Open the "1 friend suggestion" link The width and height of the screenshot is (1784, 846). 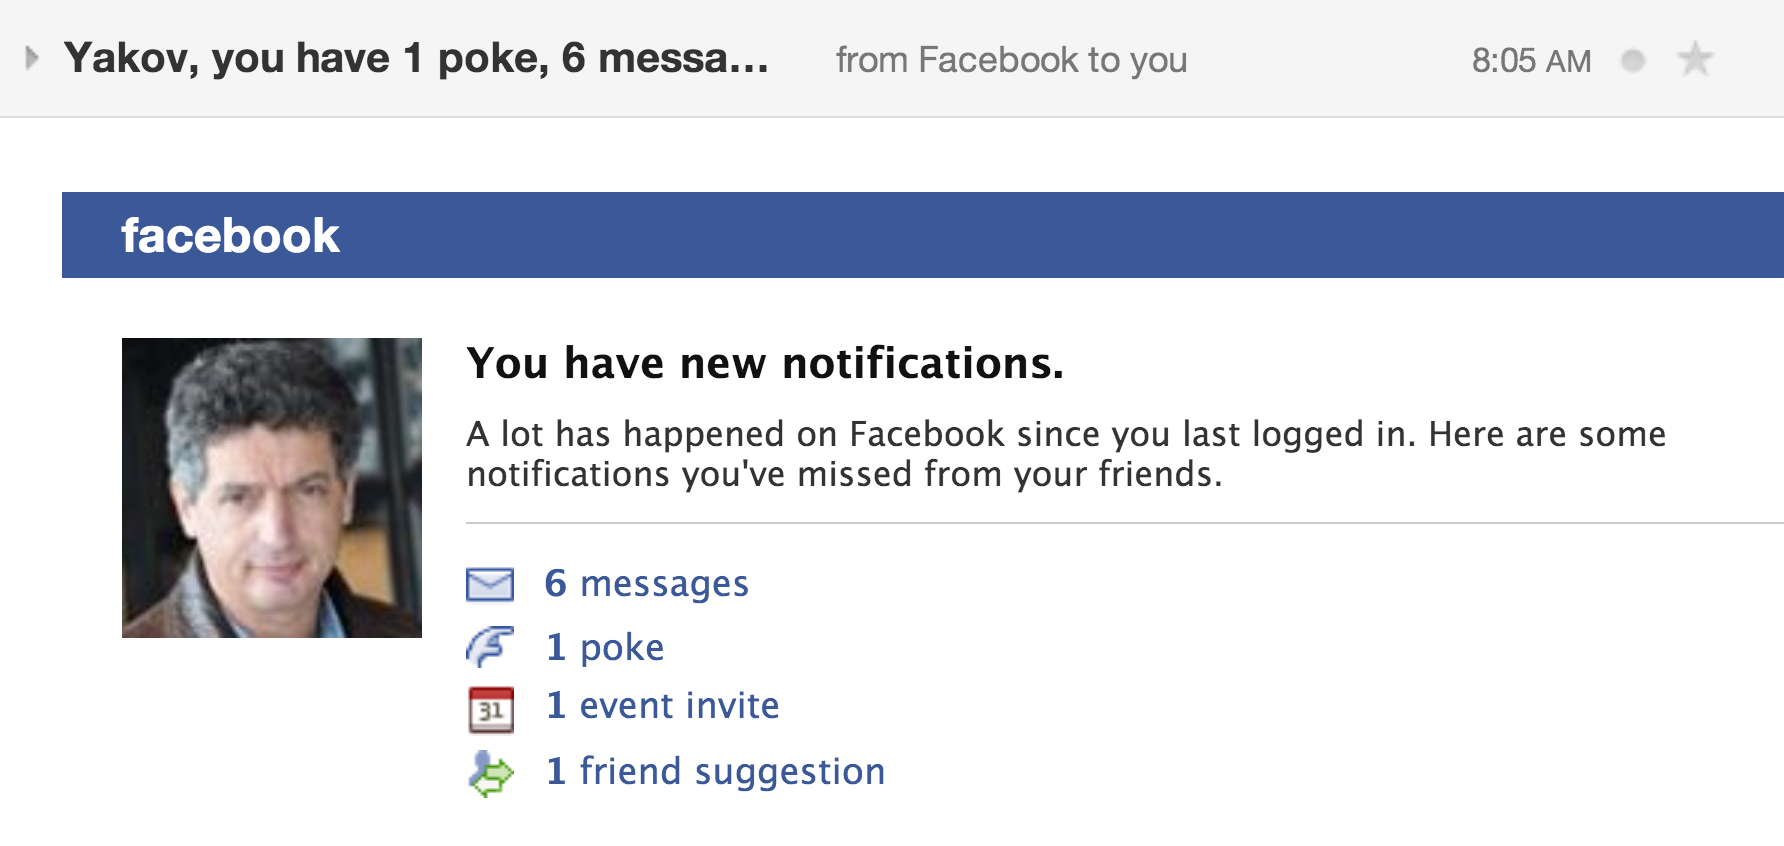click(x=715, y=772)
